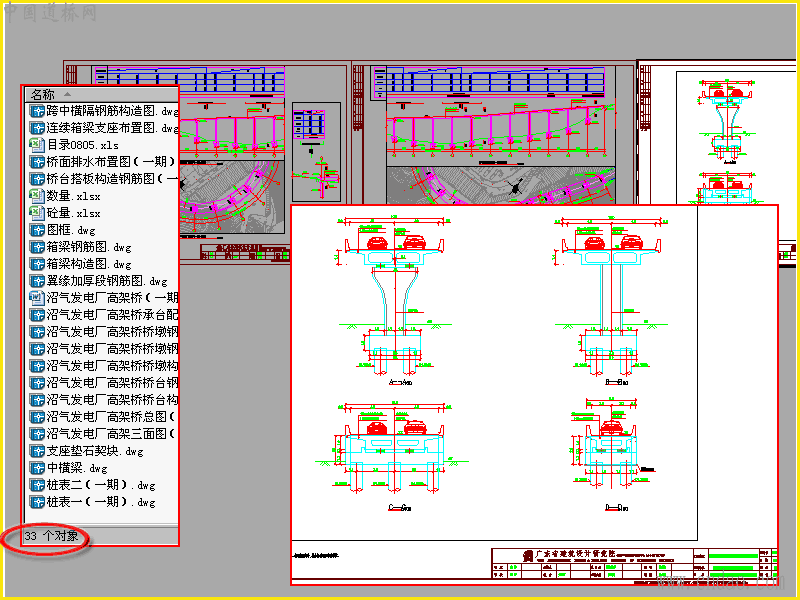Select the 中横梁.dwg file icon
The width and height of the screenshot is (800, 600).
click(x=37, y=468)
